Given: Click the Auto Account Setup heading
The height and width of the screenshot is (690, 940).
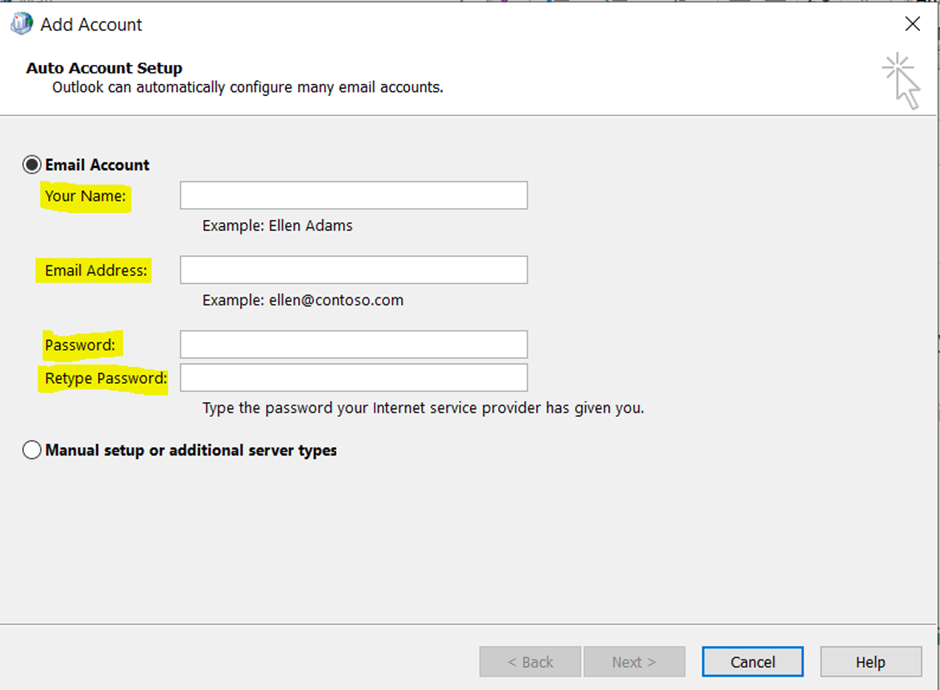Looking at the screenshot, I should [x=104, y=68].
